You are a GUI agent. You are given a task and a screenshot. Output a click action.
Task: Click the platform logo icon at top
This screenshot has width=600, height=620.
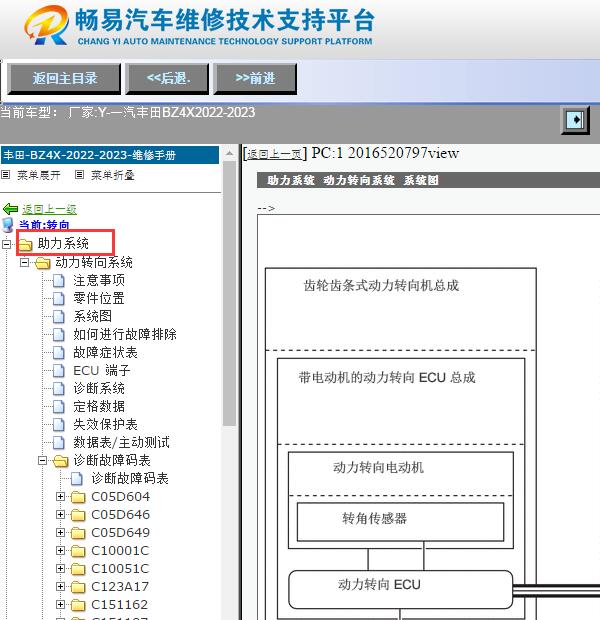point(46,25)
